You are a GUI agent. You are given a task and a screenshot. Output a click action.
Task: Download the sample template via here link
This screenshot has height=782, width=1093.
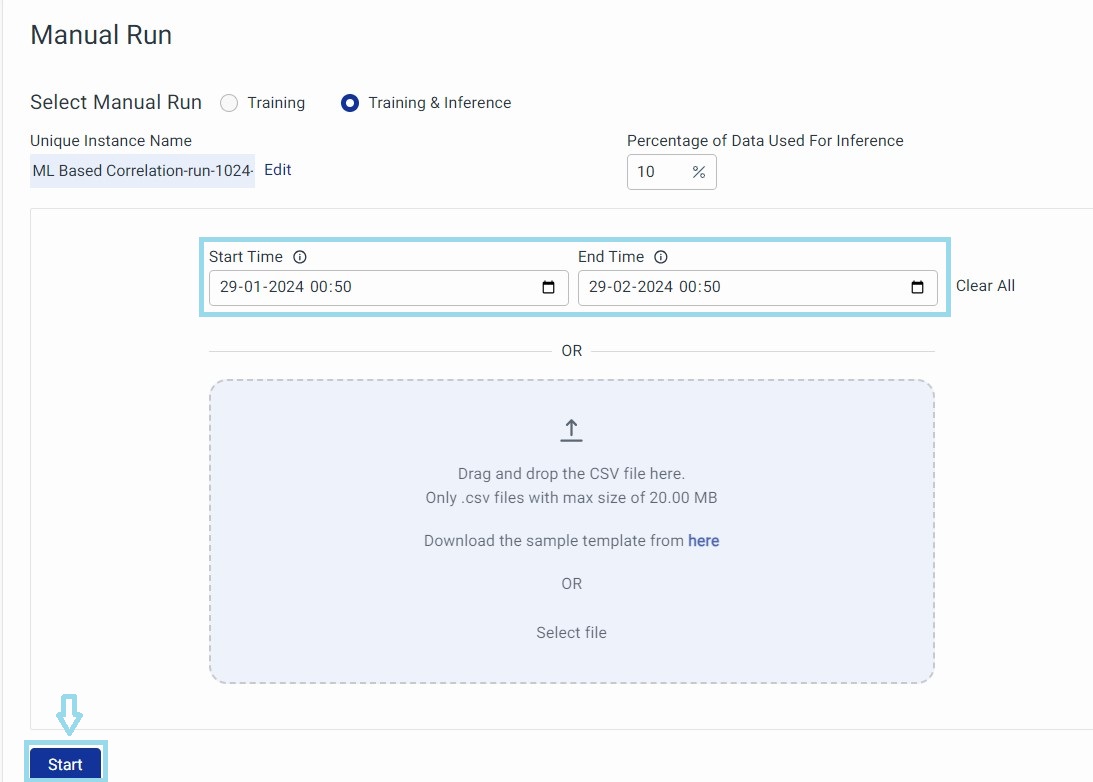coord(703,541)
